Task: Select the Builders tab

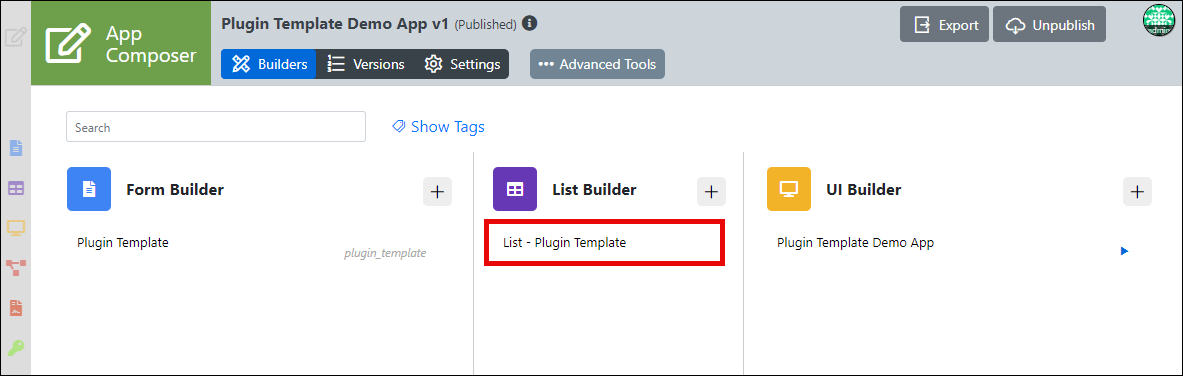Action: (269, 64)
